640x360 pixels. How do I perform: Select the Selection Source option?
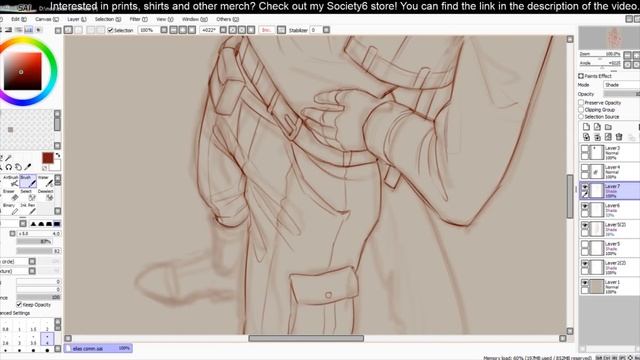(581, 117)
